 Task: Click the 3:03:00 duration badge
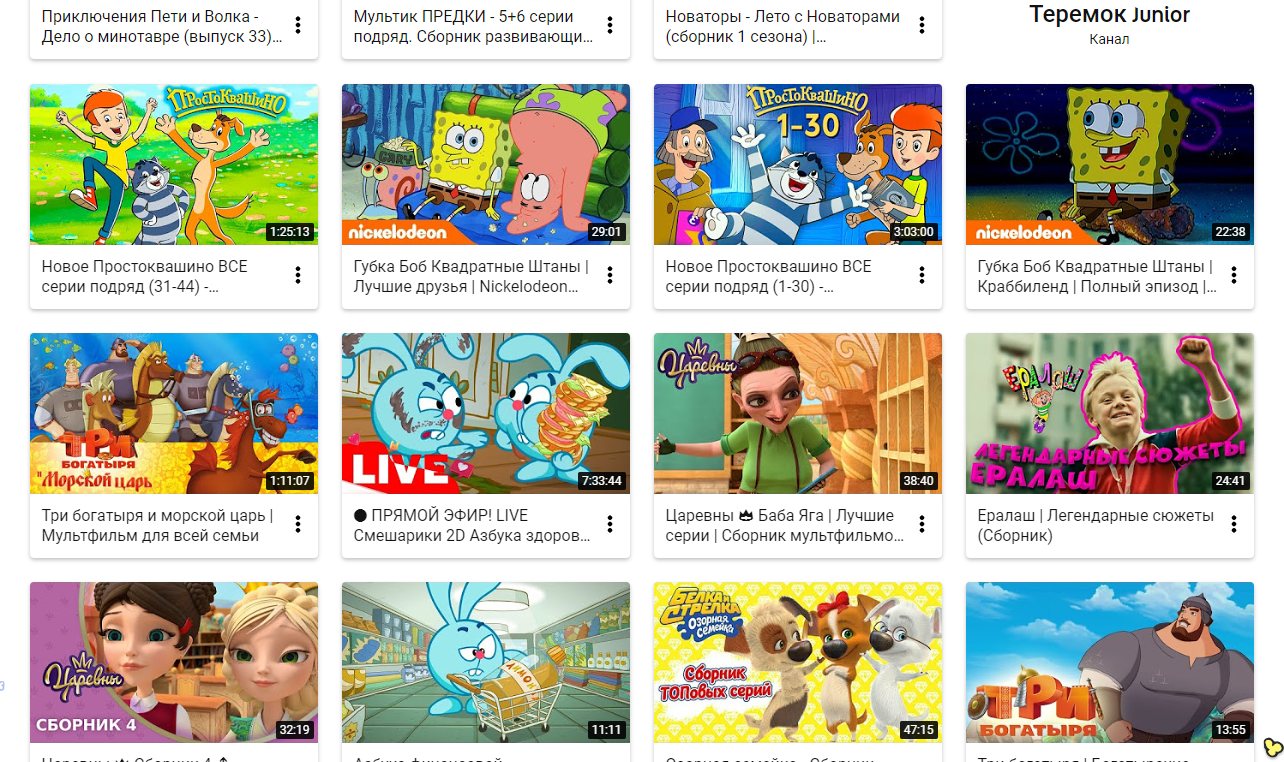[x=914, y=232]
